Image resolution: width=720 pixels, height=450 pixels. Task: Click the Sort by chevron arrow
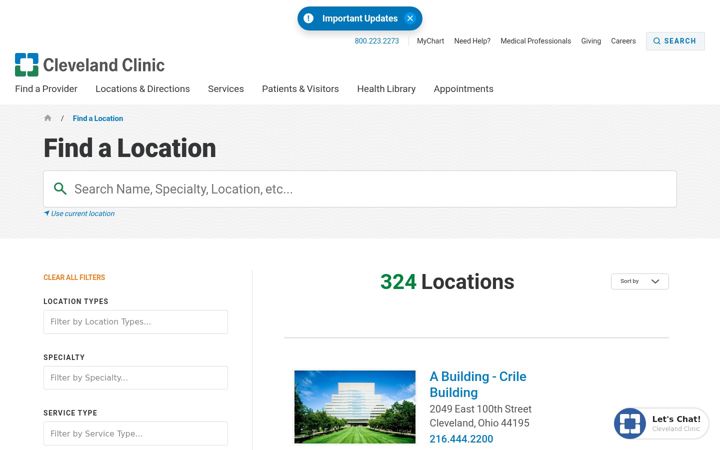655,281
